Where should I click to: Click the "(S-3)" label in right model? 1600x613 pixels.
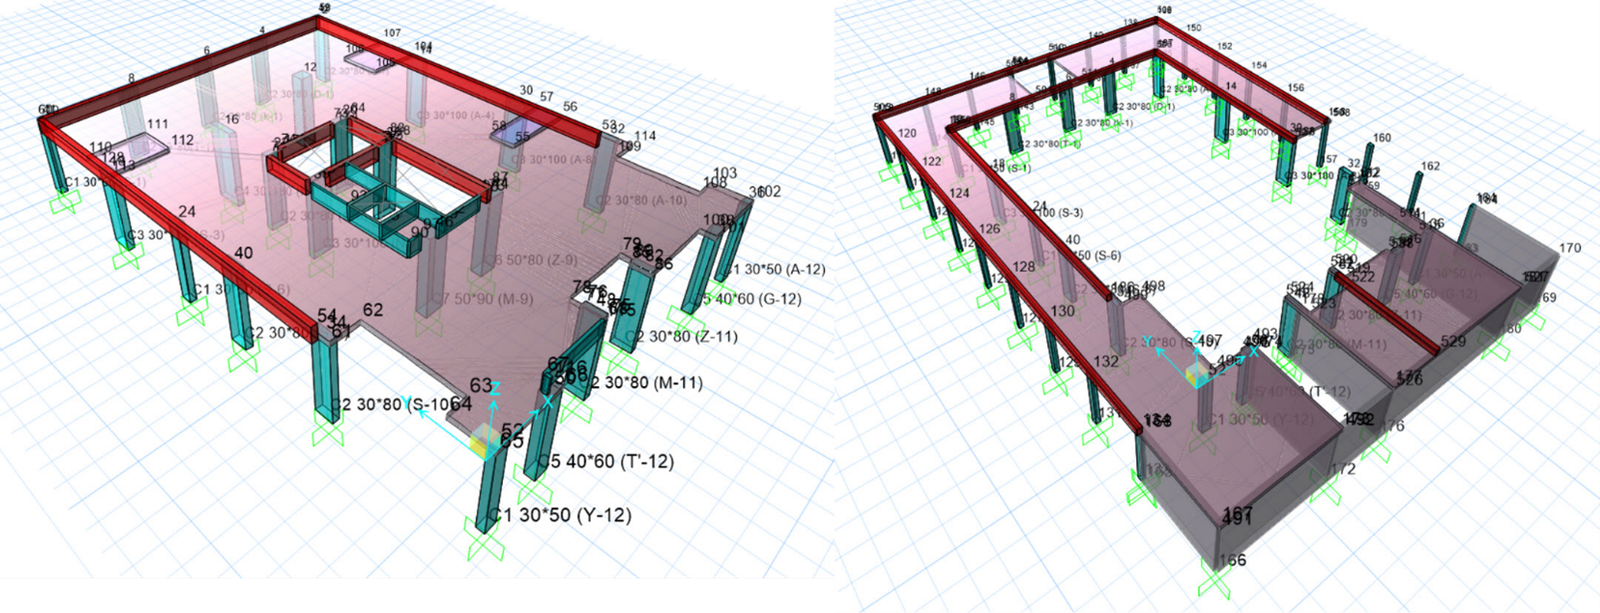pos(1070,213)
